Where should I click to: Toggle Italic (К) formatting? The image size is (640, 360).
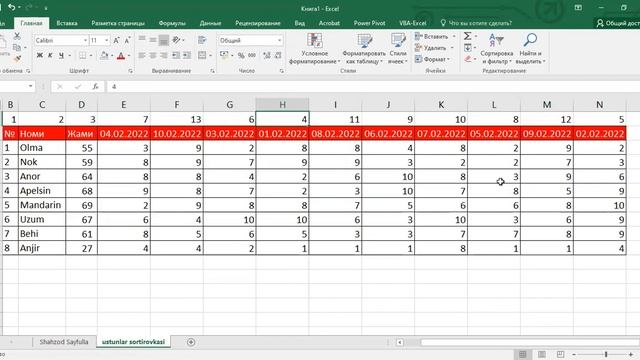click(x=50, y=56)
